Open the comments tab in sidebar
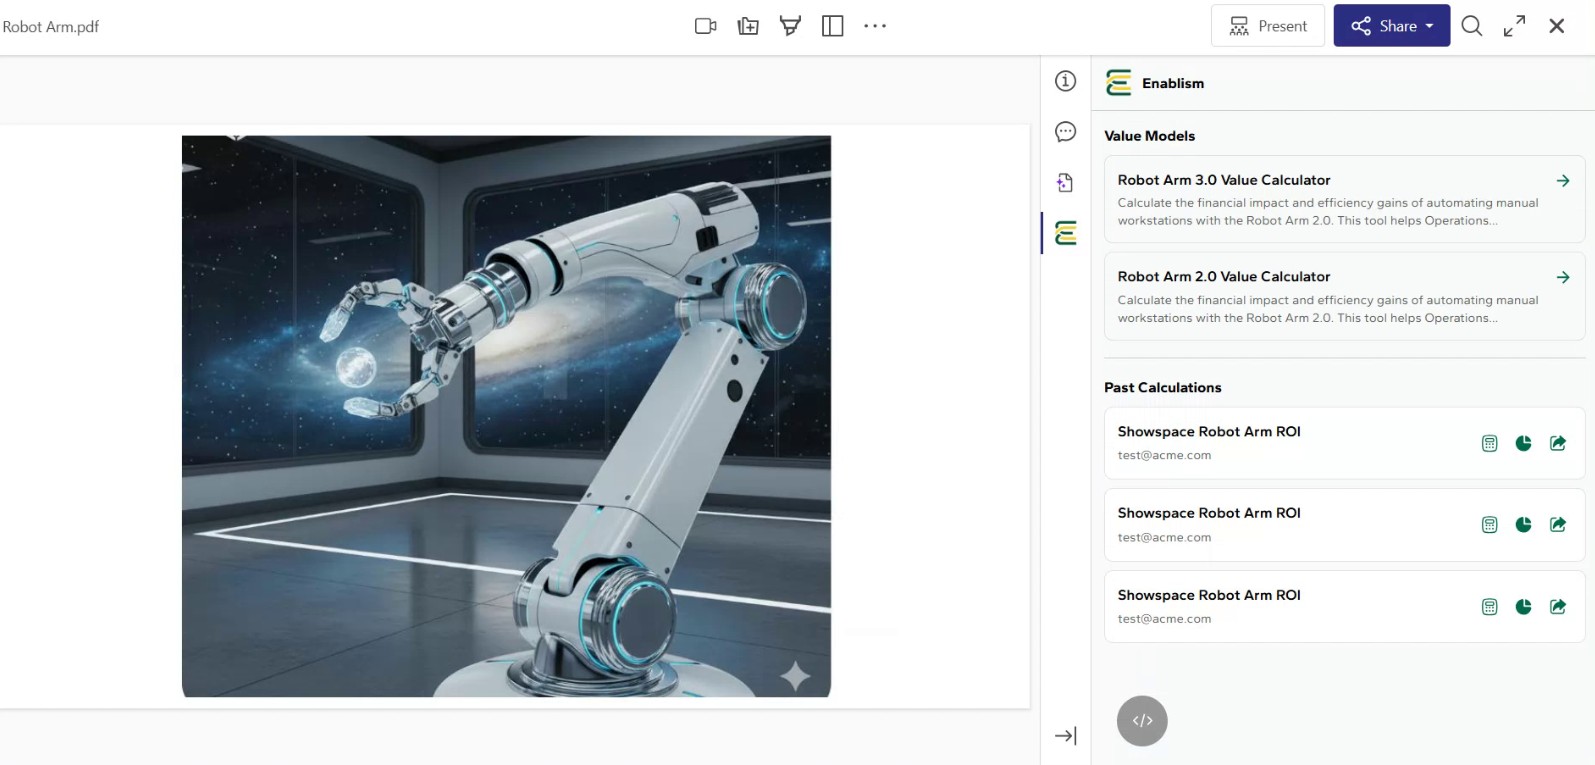1595x765 pixels. pyautogui.click(x=1066, y=132)
